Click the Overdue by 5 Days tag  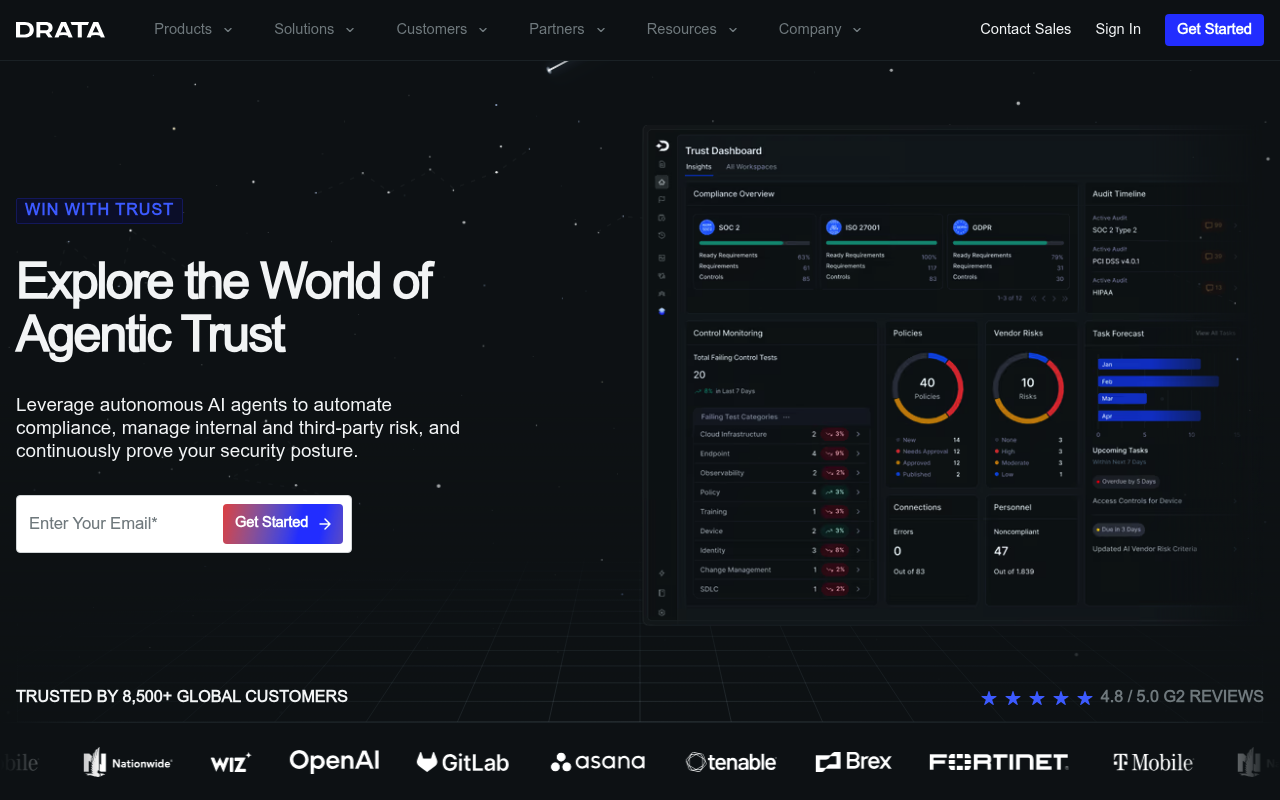(x=1126, y=482)
